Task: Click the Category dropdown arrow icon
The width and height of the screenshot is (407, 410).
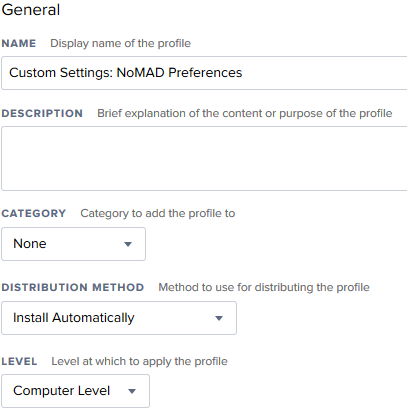Action: (x=128, y=244)
